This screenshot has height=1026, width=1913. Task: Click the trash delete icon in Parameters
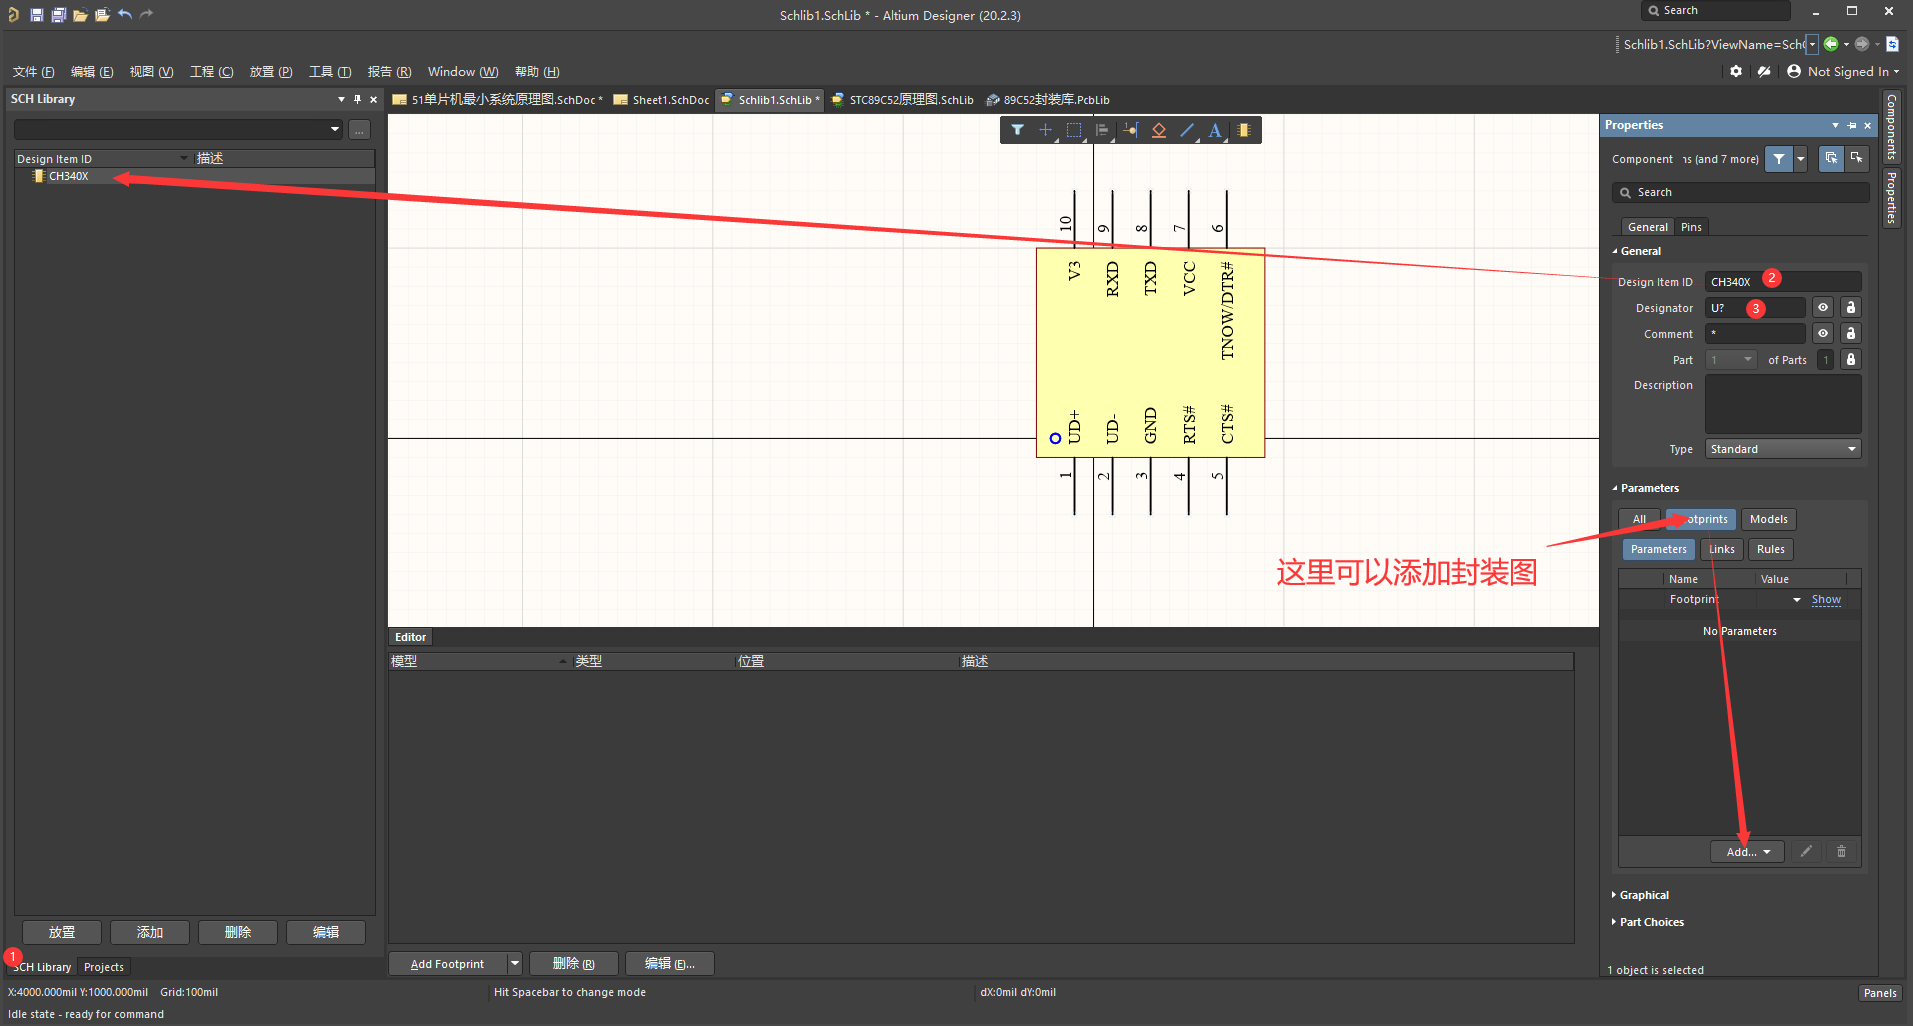point(1841,852)
